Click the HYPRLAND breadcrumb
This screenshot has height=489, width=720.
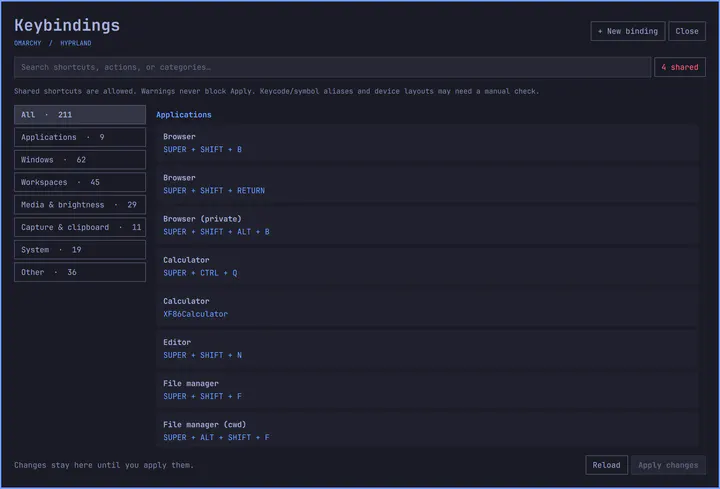pyautogui.click(x=76, y=43)
